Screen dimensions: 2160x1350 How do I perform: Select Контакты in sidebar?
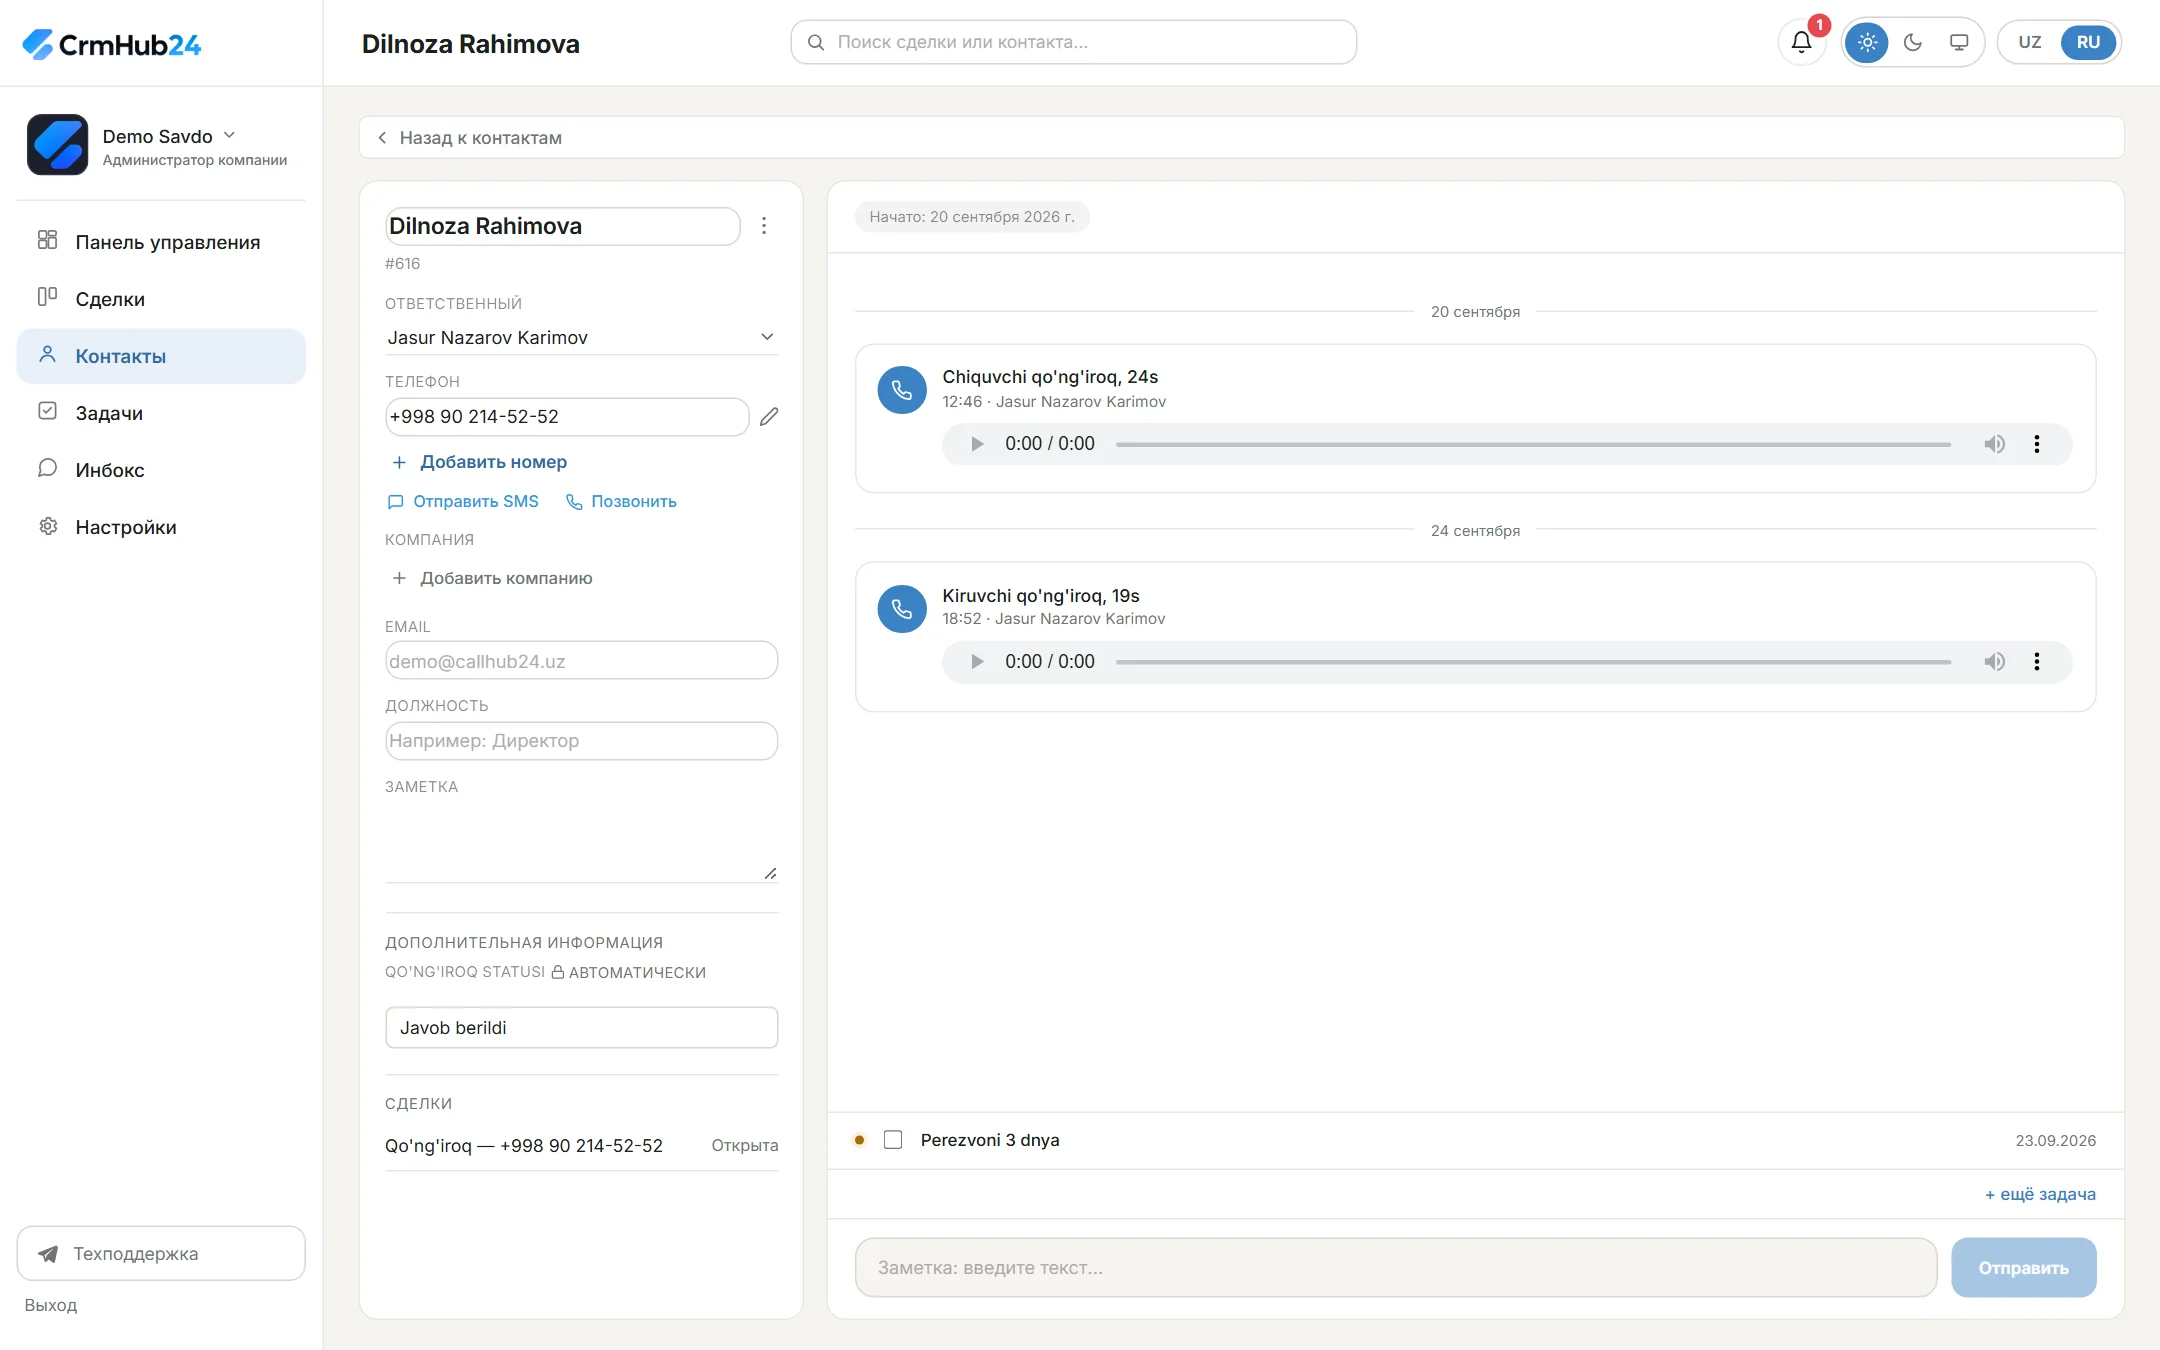[161, 356]
